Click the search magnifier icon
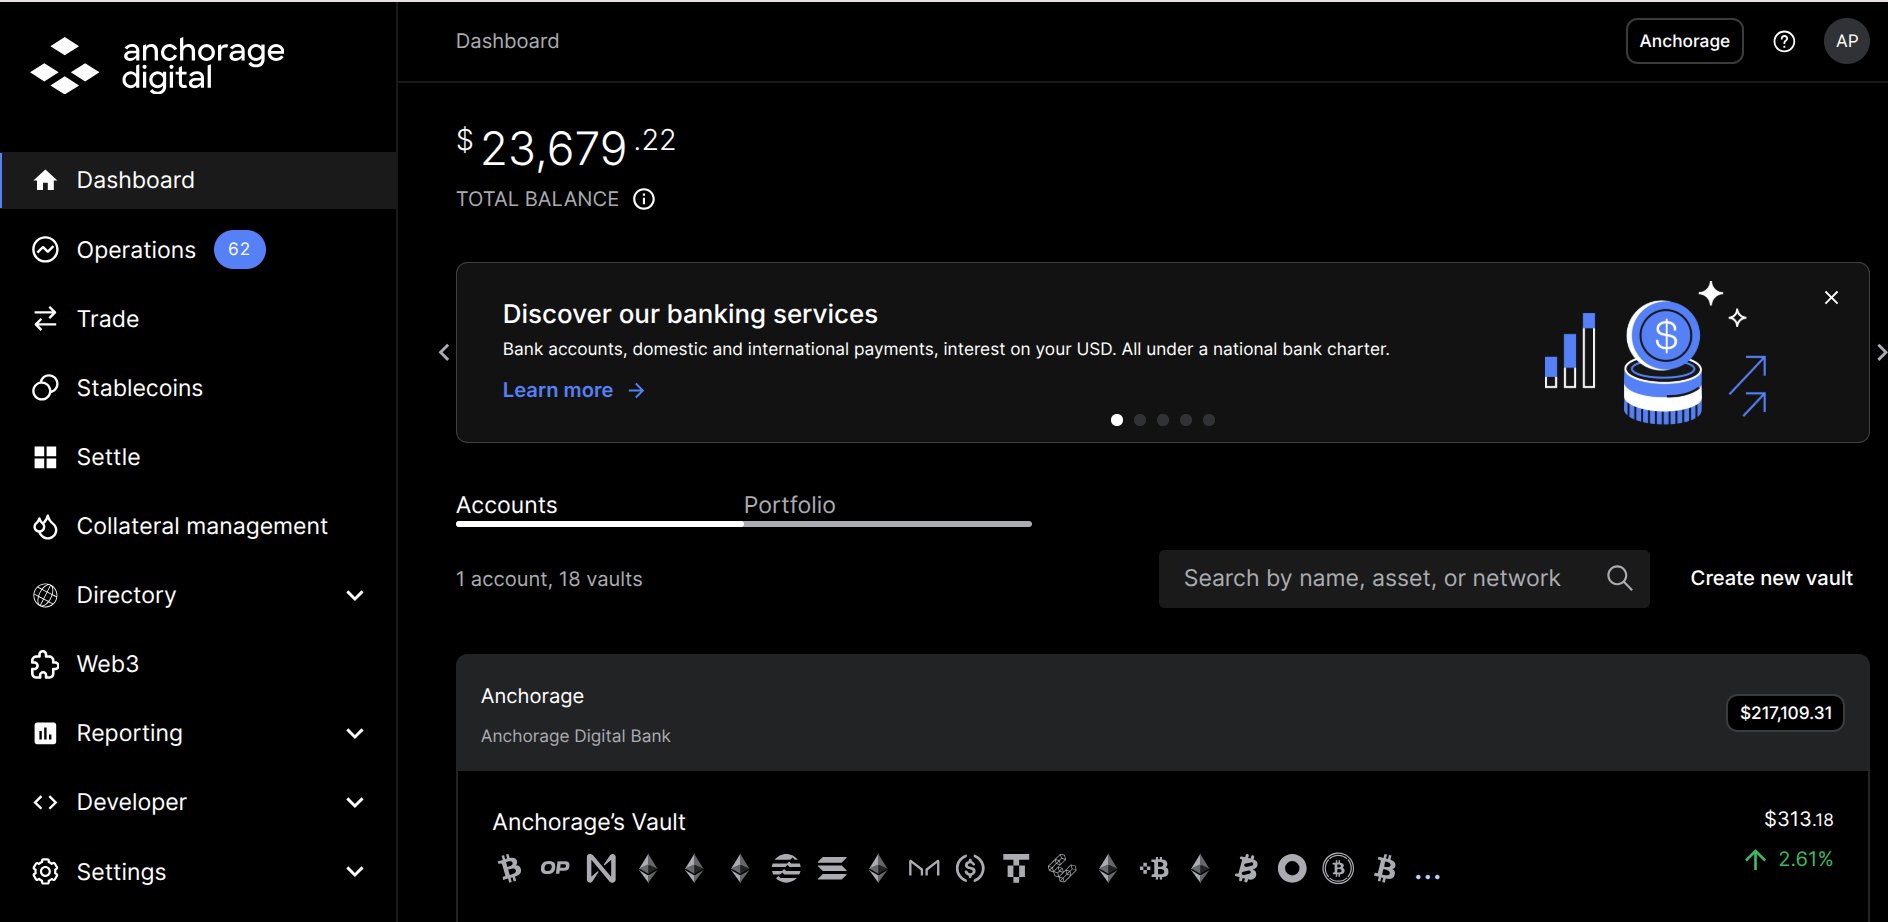1888x922 pixels. coord(1619,578)
